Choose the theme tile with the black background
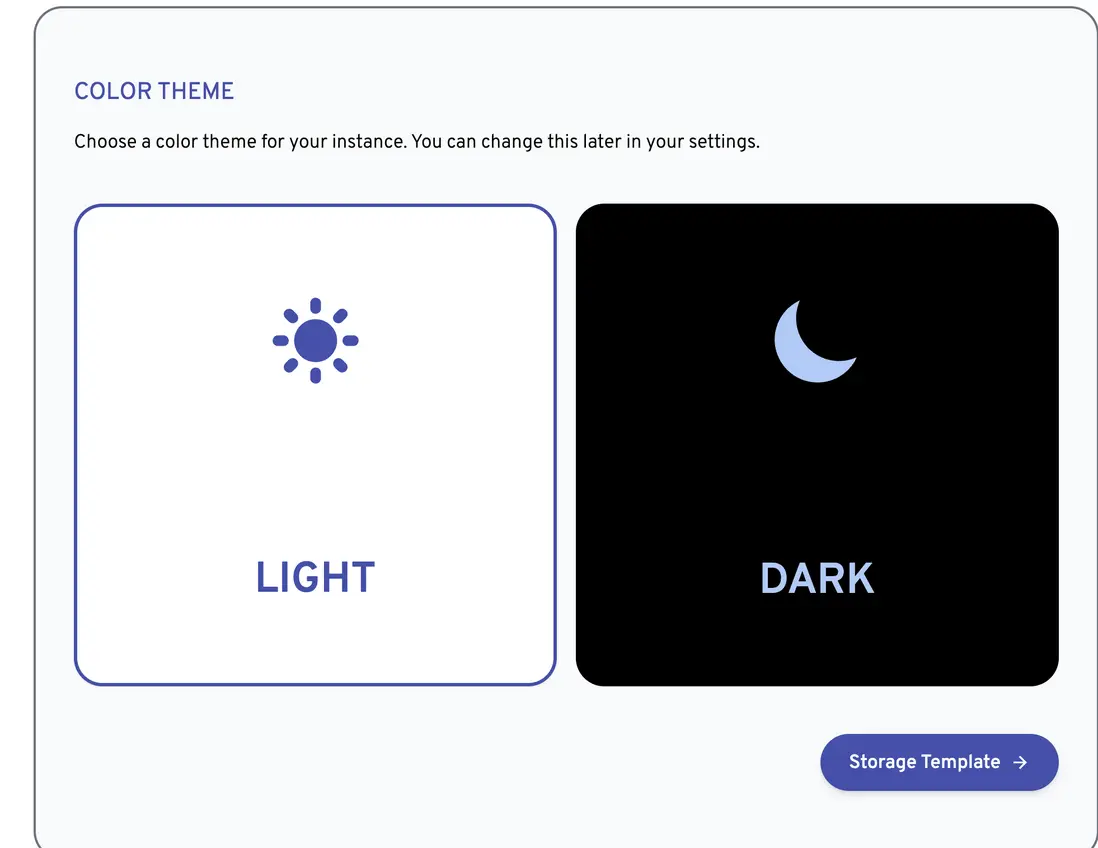Screen dimensions: 1098x848 click(x=817, y=445)
